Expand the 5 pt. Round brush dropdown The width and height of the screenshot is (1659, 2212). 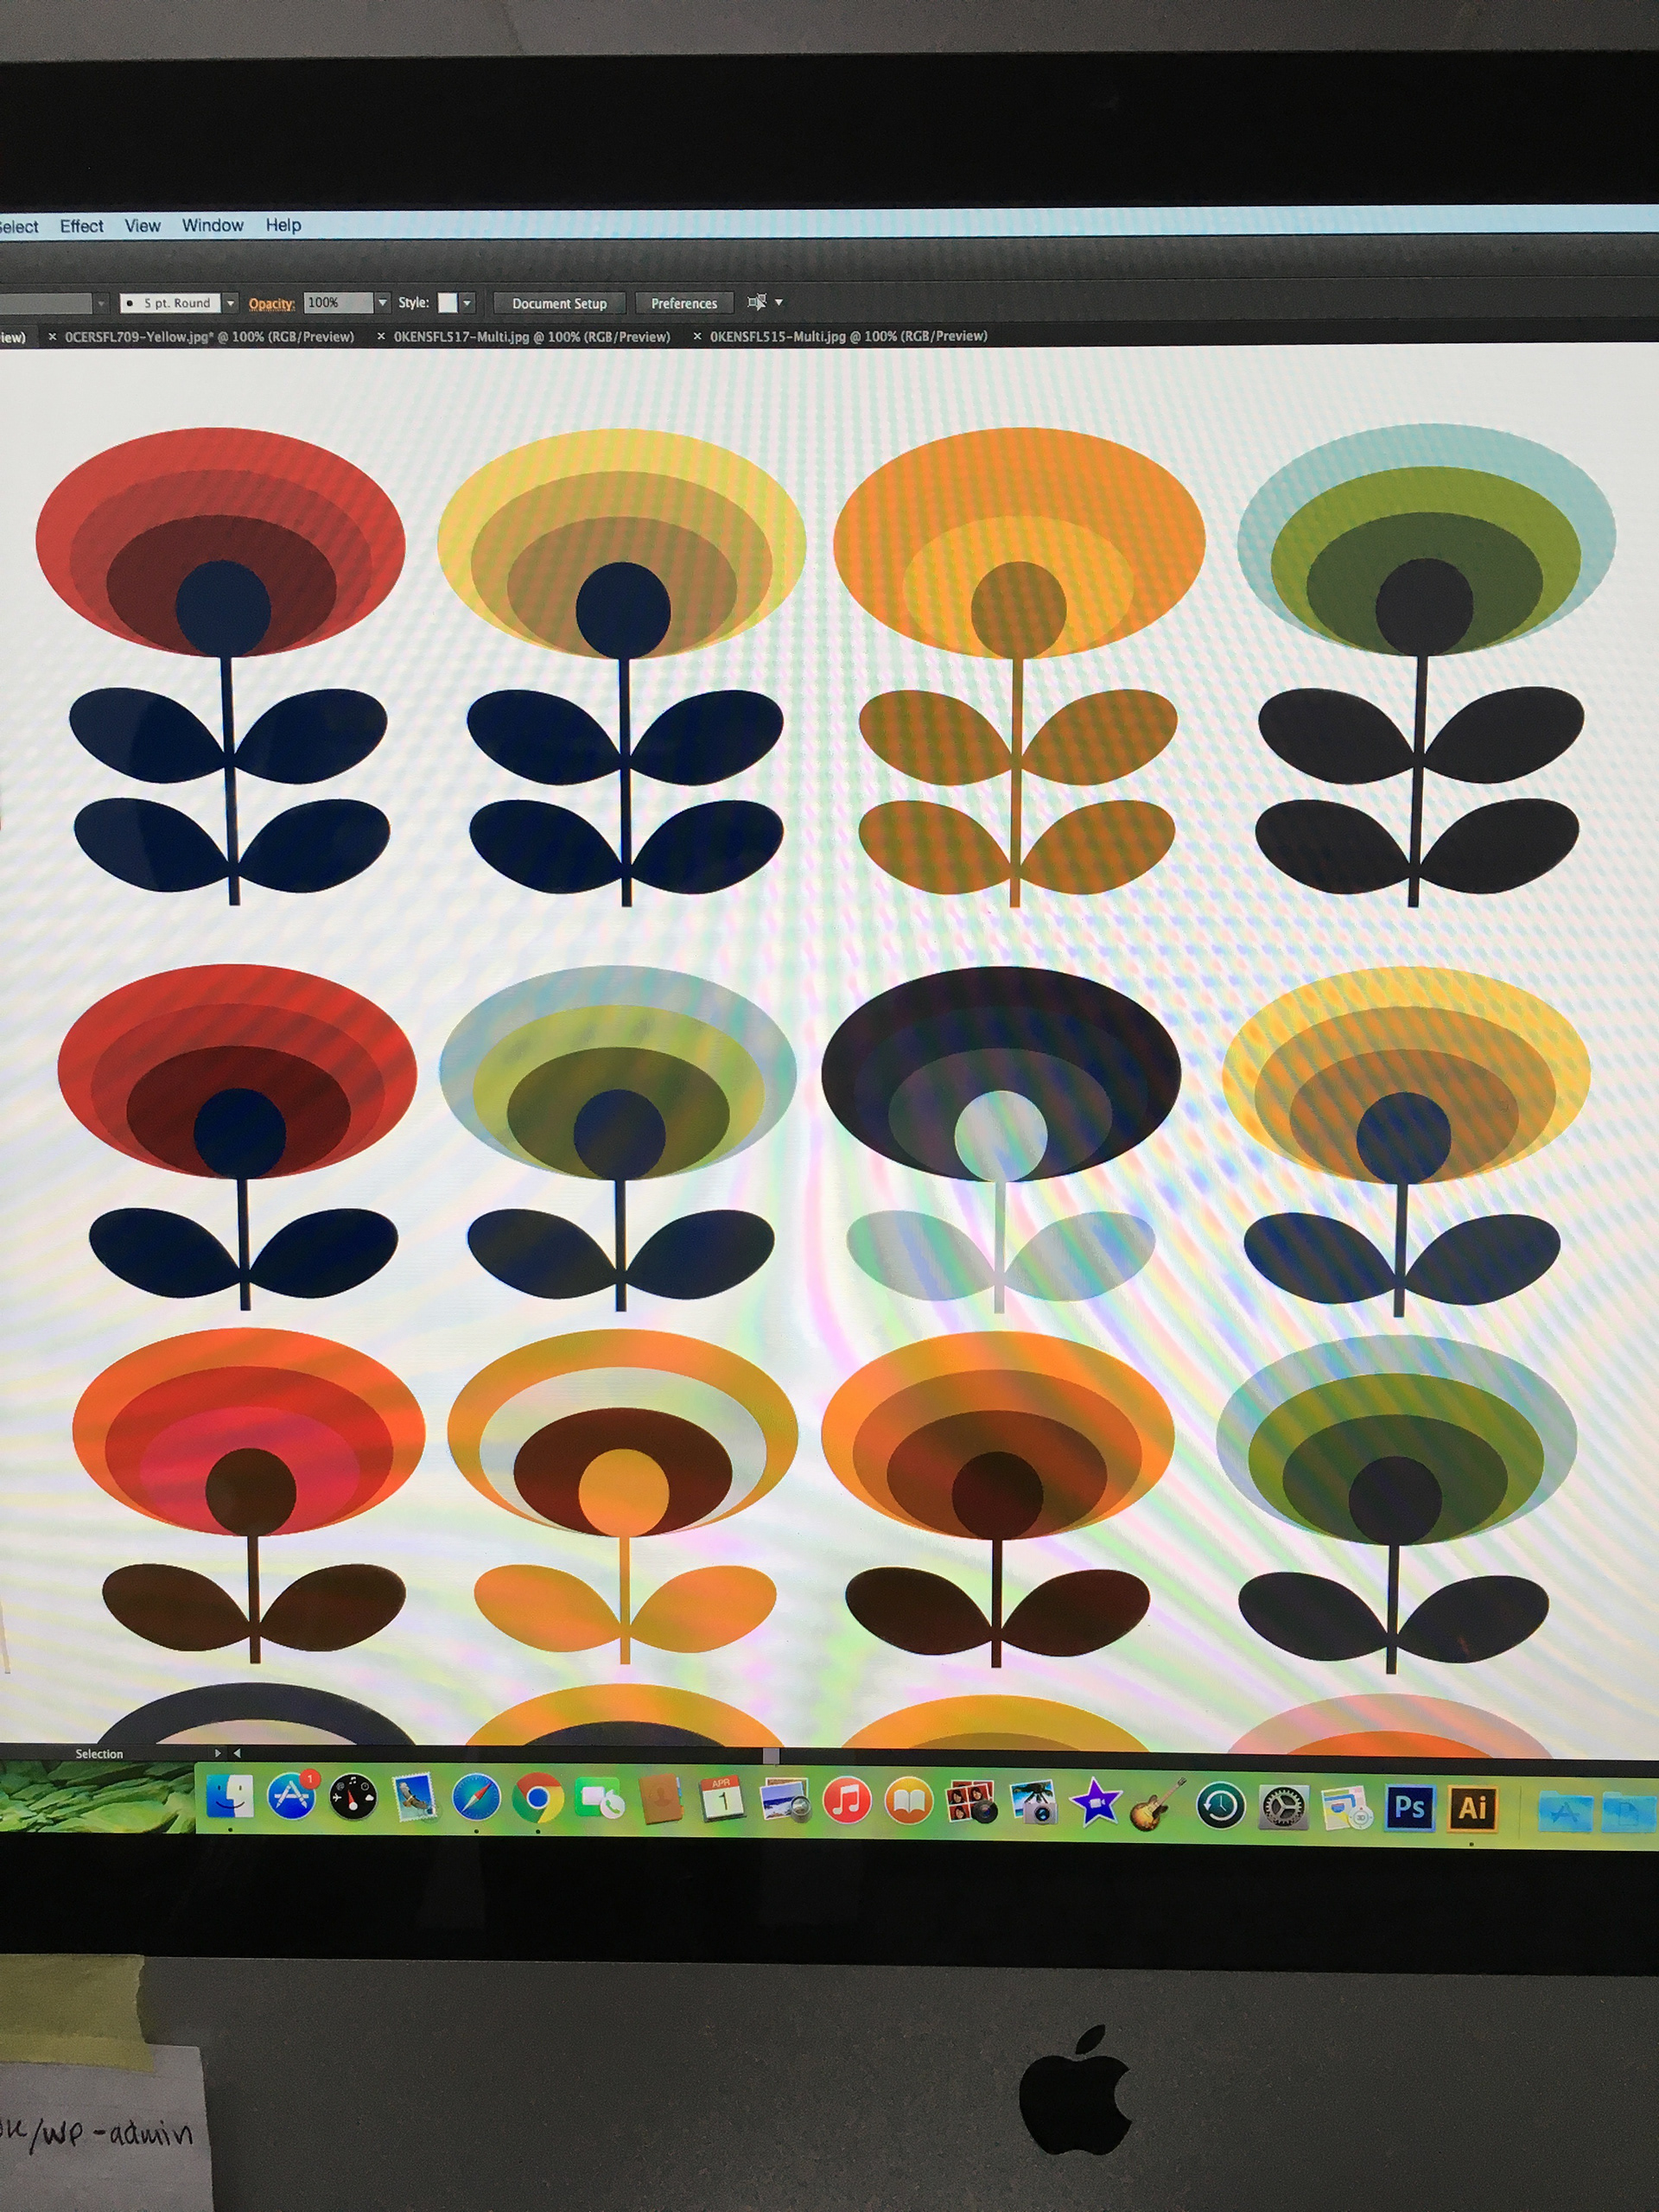click(230, 303)
